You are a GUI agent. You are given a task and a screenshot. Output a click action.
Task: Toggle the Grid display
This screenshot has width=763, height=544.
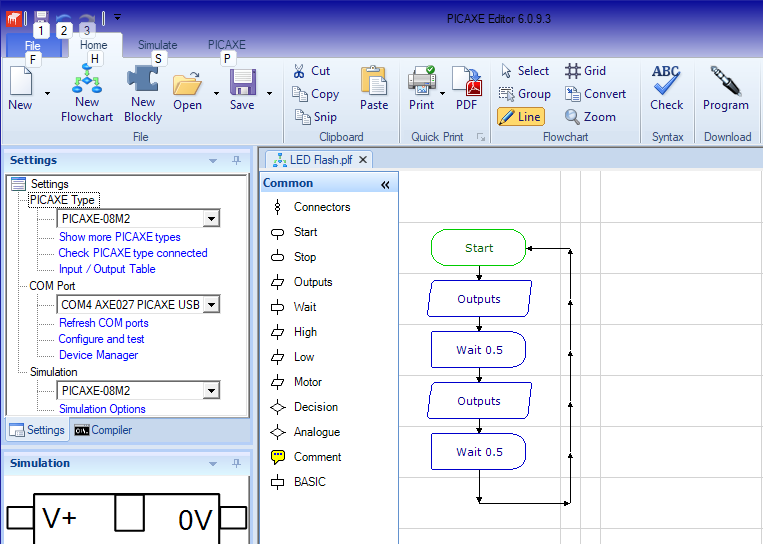click(x=586, y=71)
